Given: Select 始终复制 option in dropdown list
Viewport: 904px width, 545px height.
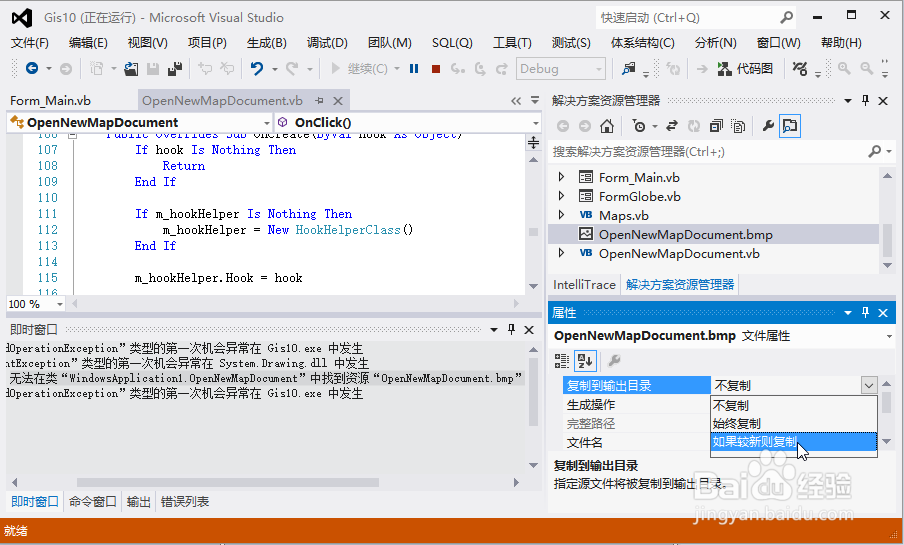Looking at the screenshot, I should pyautogui.click(x=794, y=423).
